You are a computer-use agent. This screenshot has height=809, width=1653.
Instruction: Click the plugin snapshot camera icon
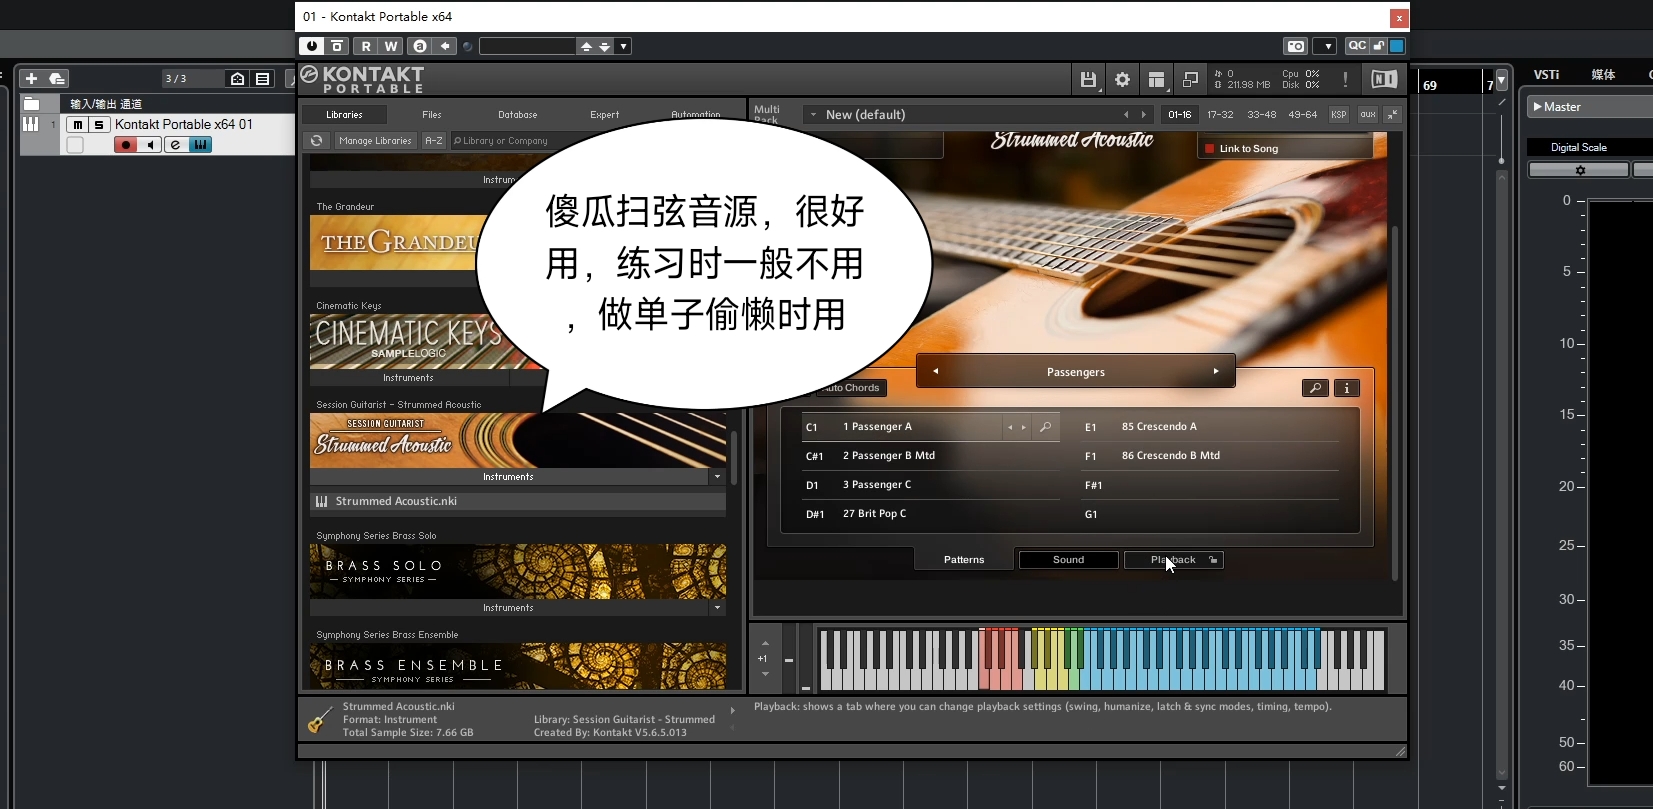point(1296,46)
